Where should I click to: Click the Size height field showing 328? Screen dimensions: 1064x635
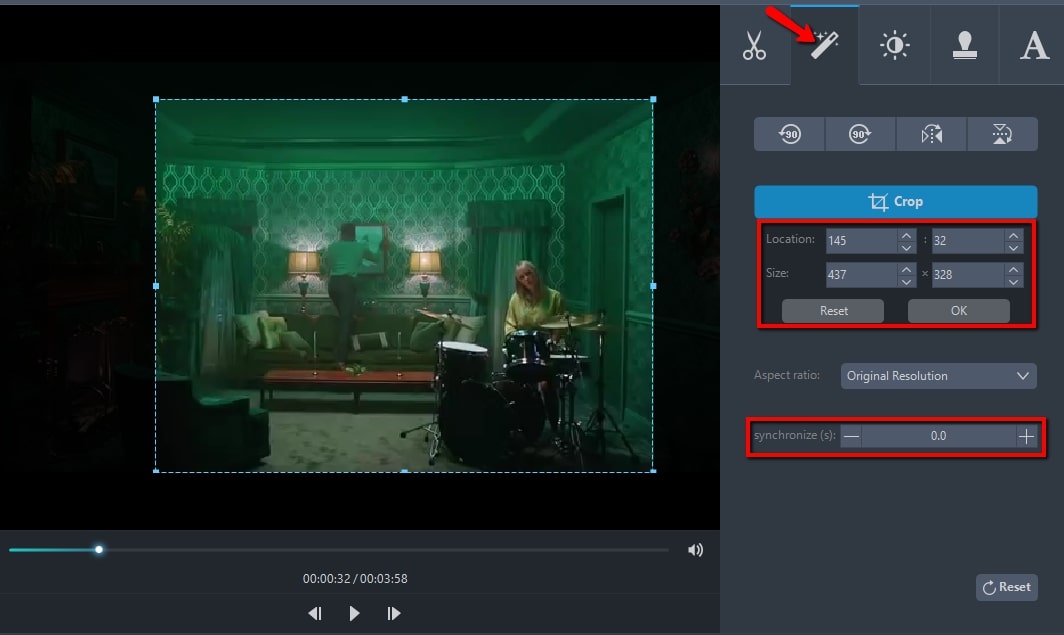[x=968, y=274]
